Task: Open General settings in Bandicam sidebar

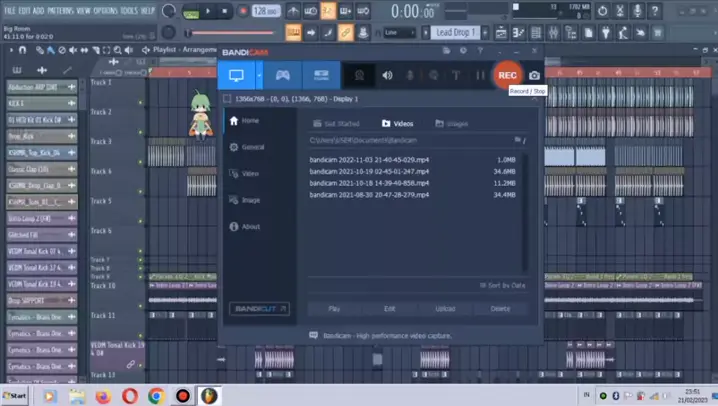Action: (x=252, y=147)
